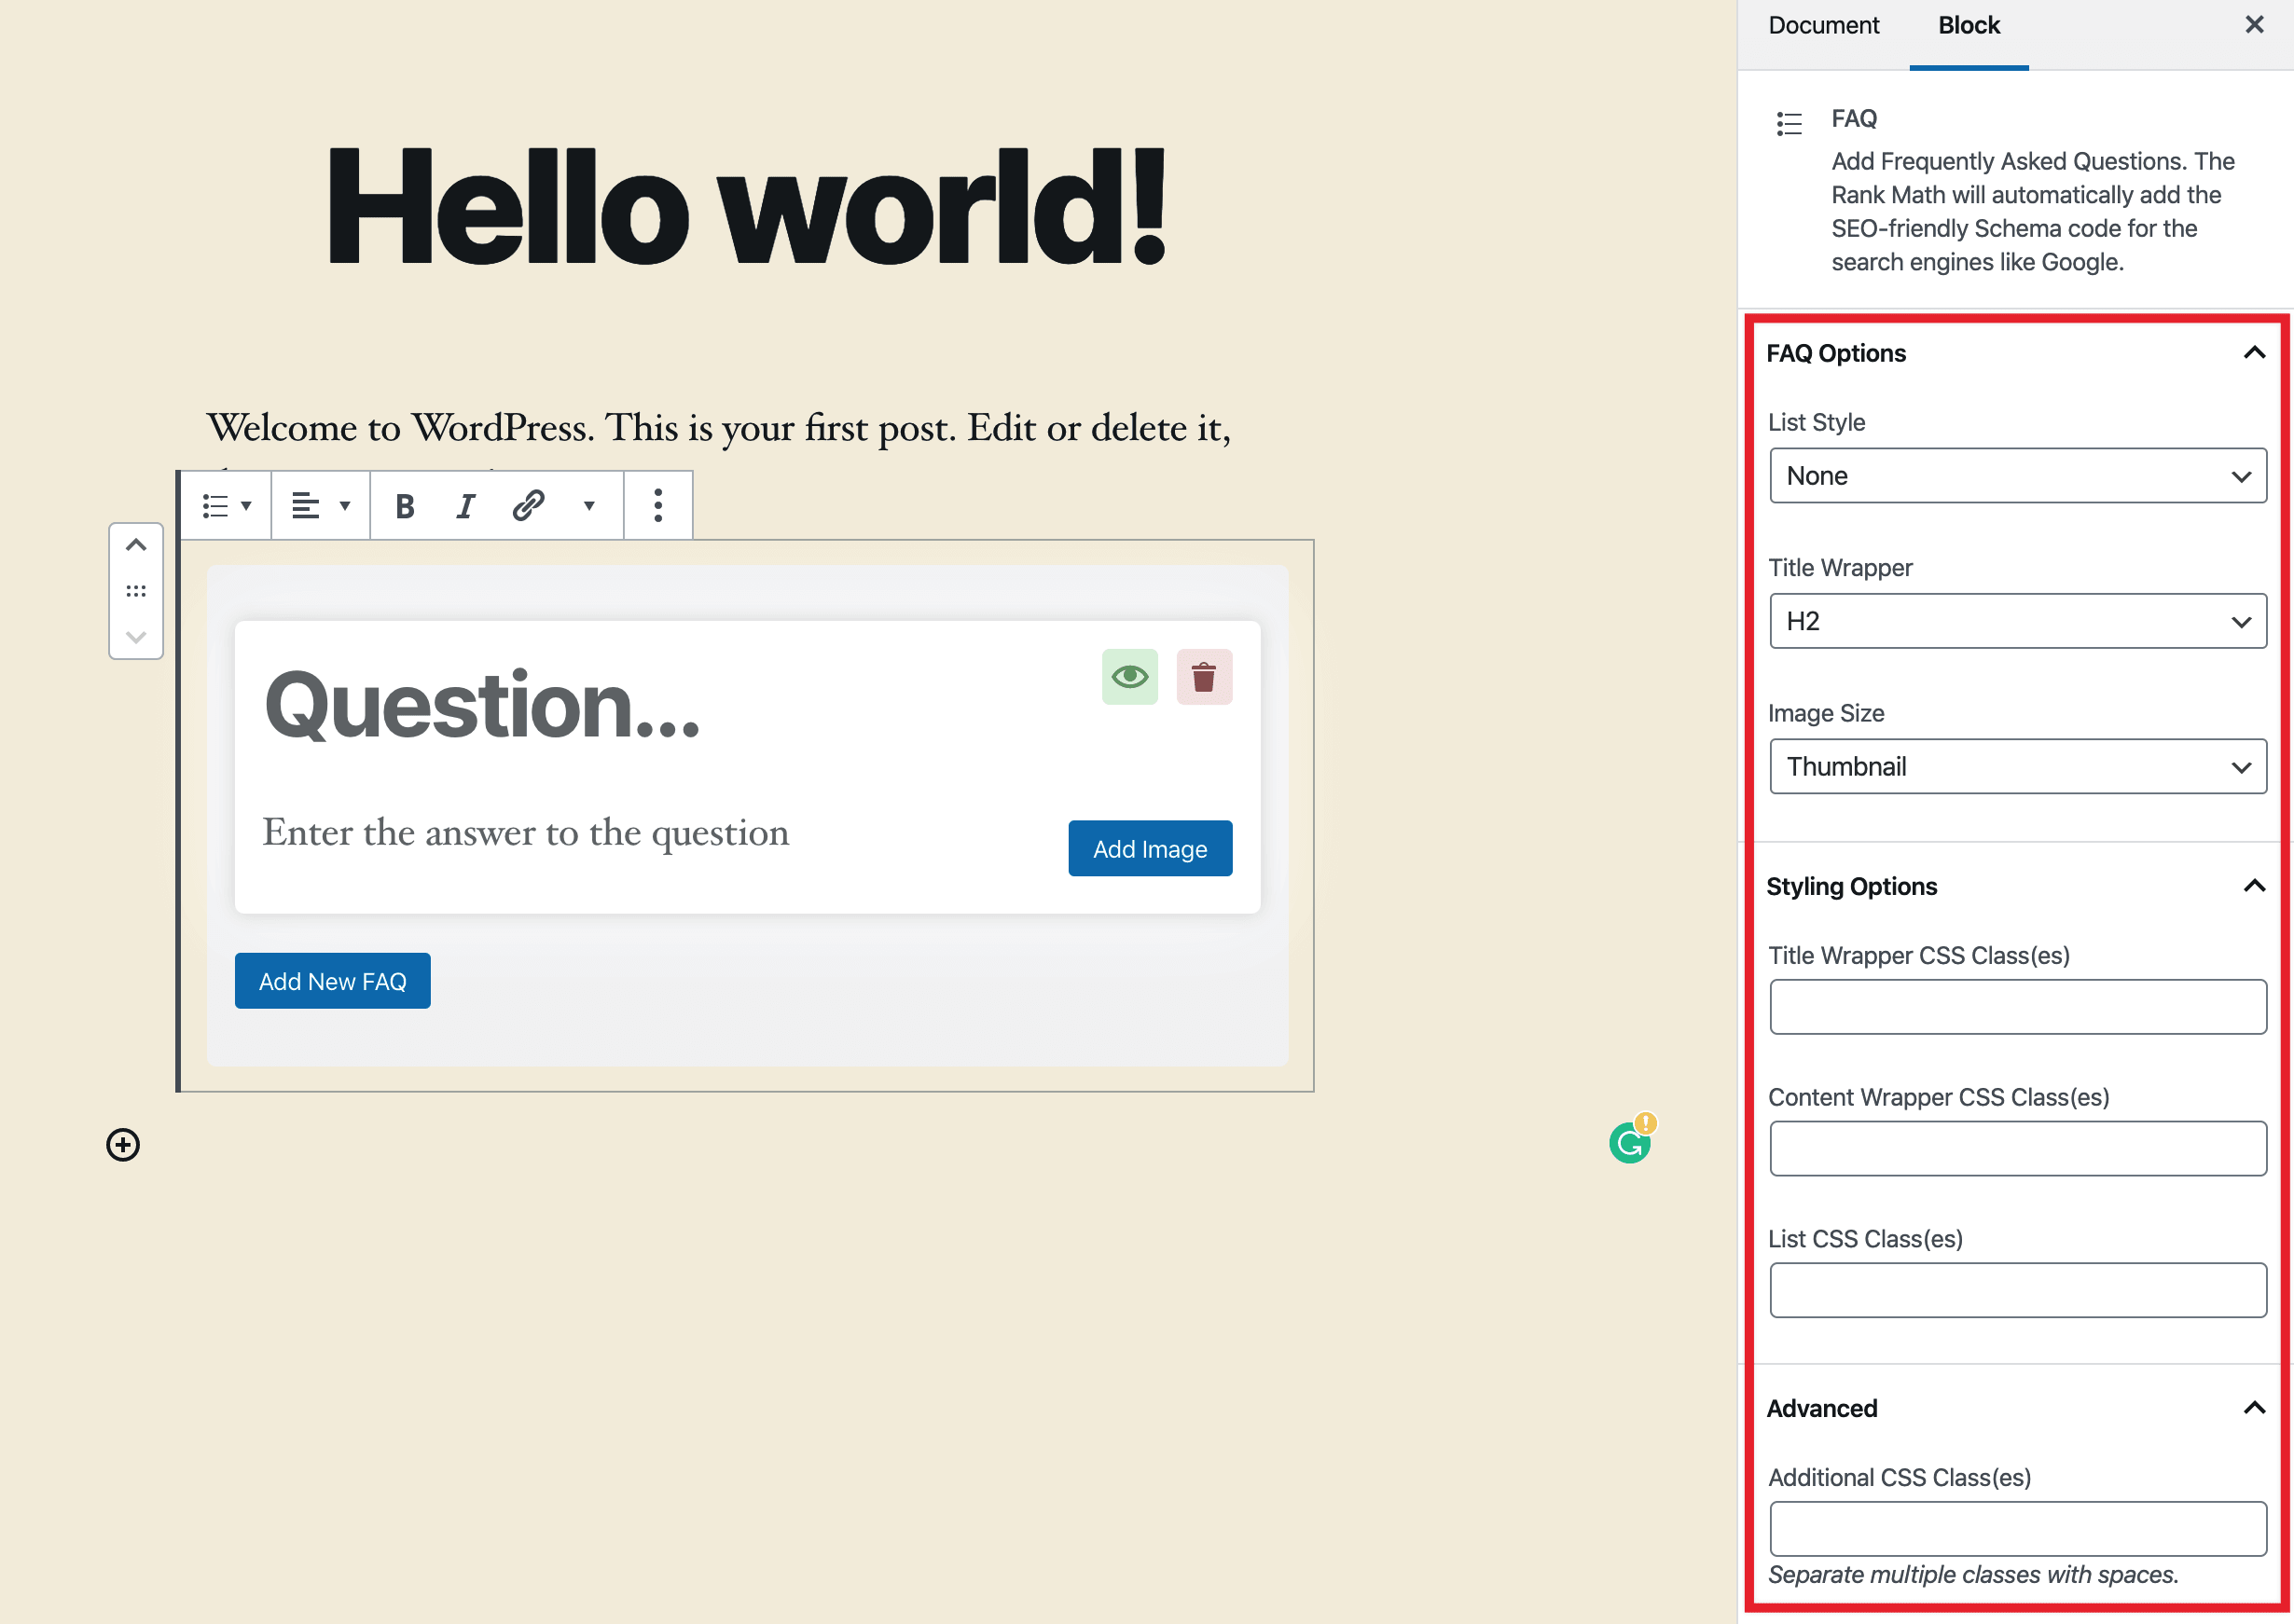Open the List Style dropdown
Viewport: 2294px width, 1624px height.
pos(2017,476)
